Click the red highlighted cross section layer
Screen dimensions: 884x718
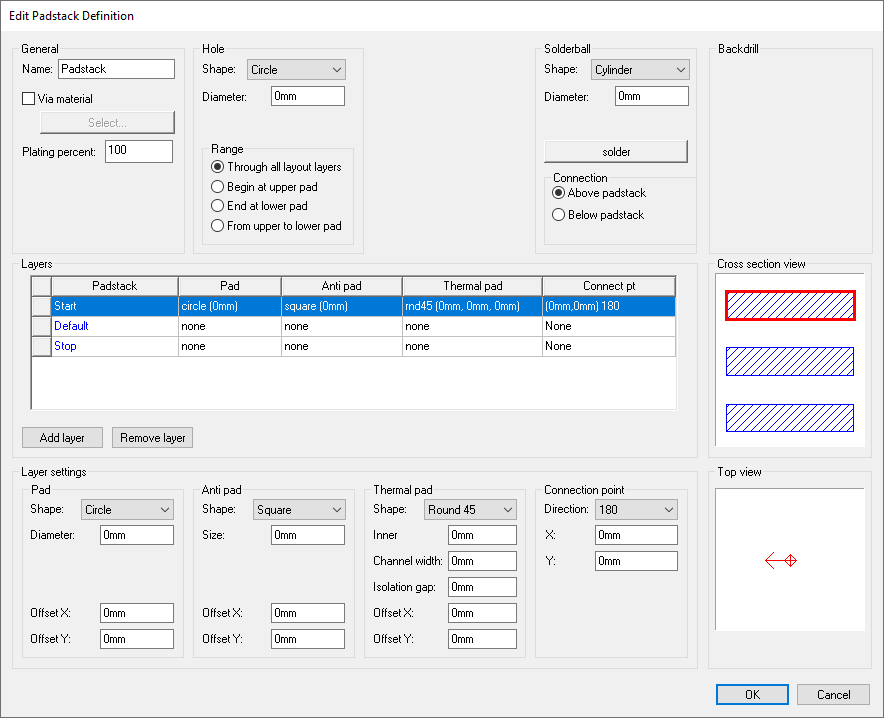pos(790,305)
